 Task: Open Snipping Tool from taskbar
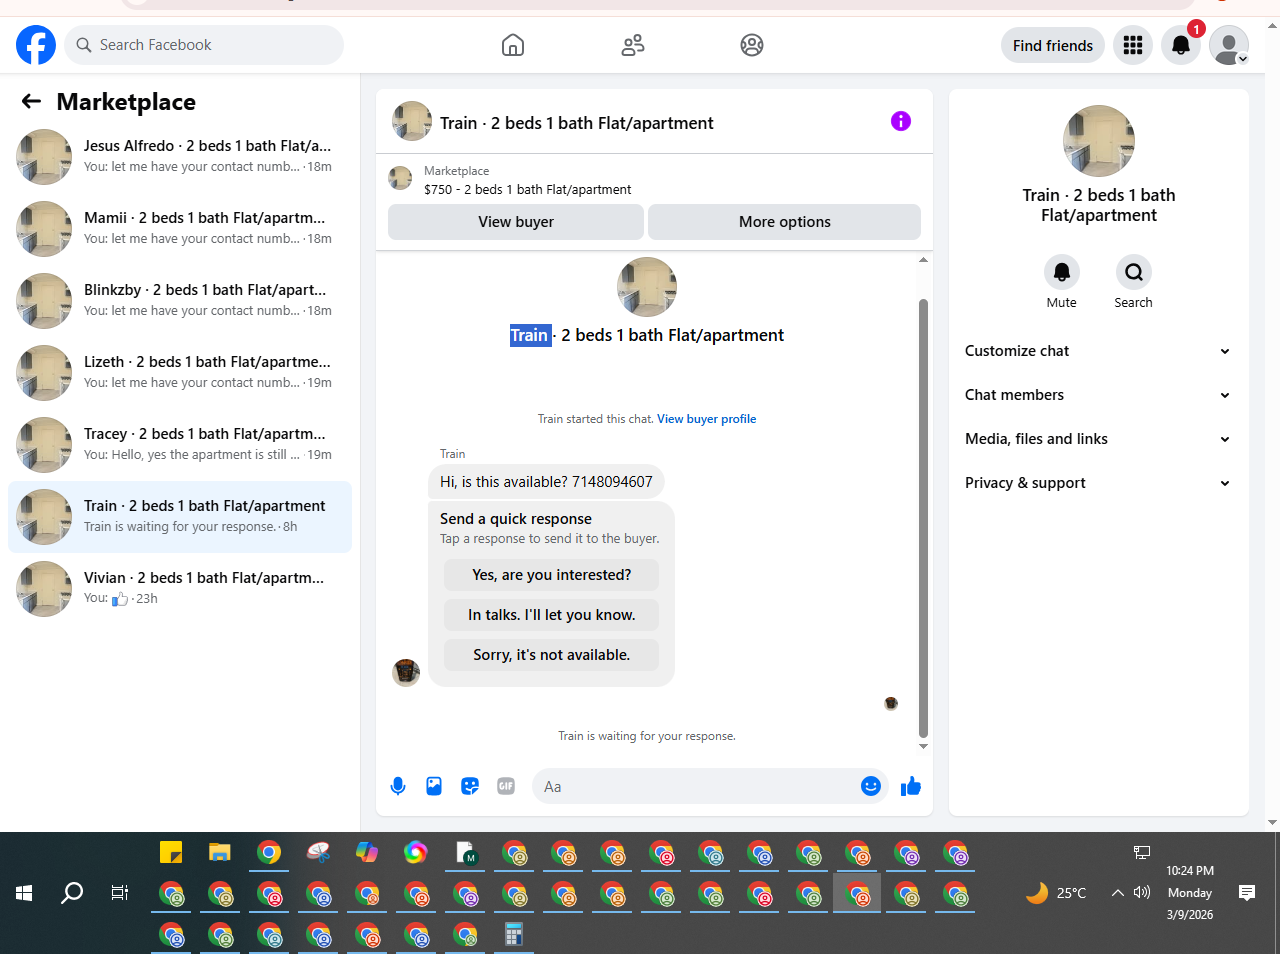tap(318, 852)
